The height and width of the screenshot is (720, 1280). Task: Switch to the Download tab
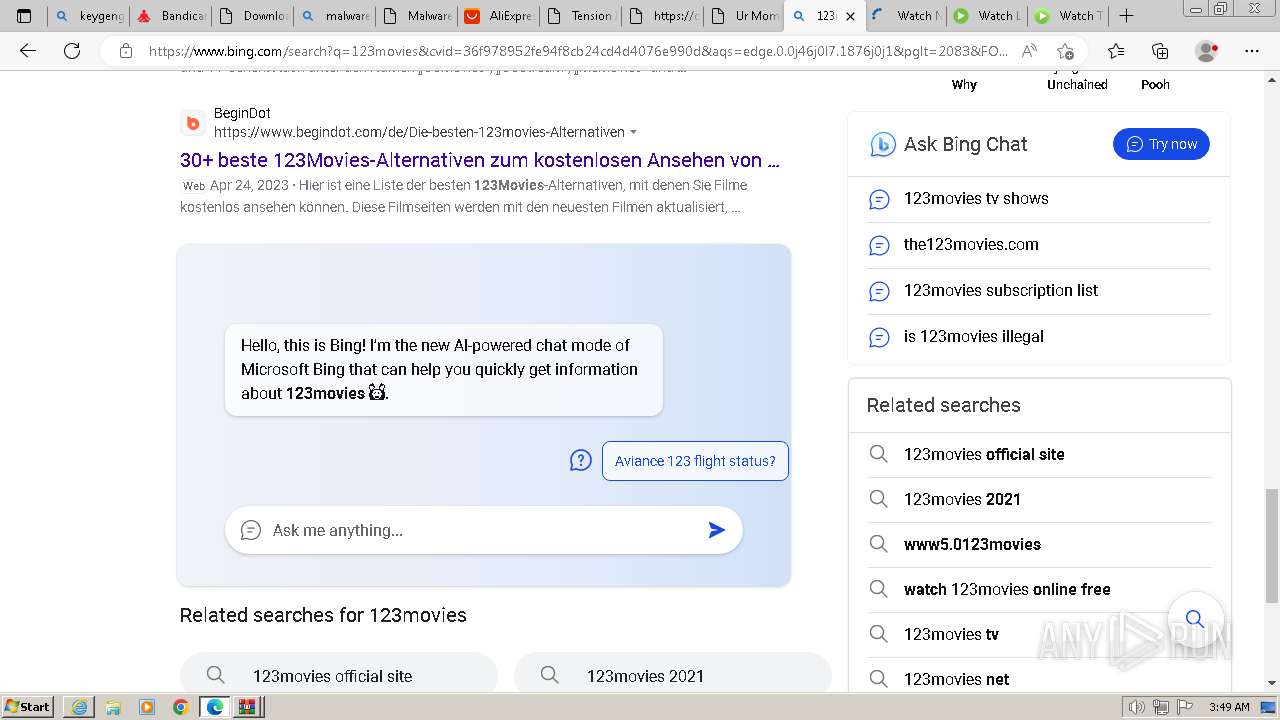point(253,16)
